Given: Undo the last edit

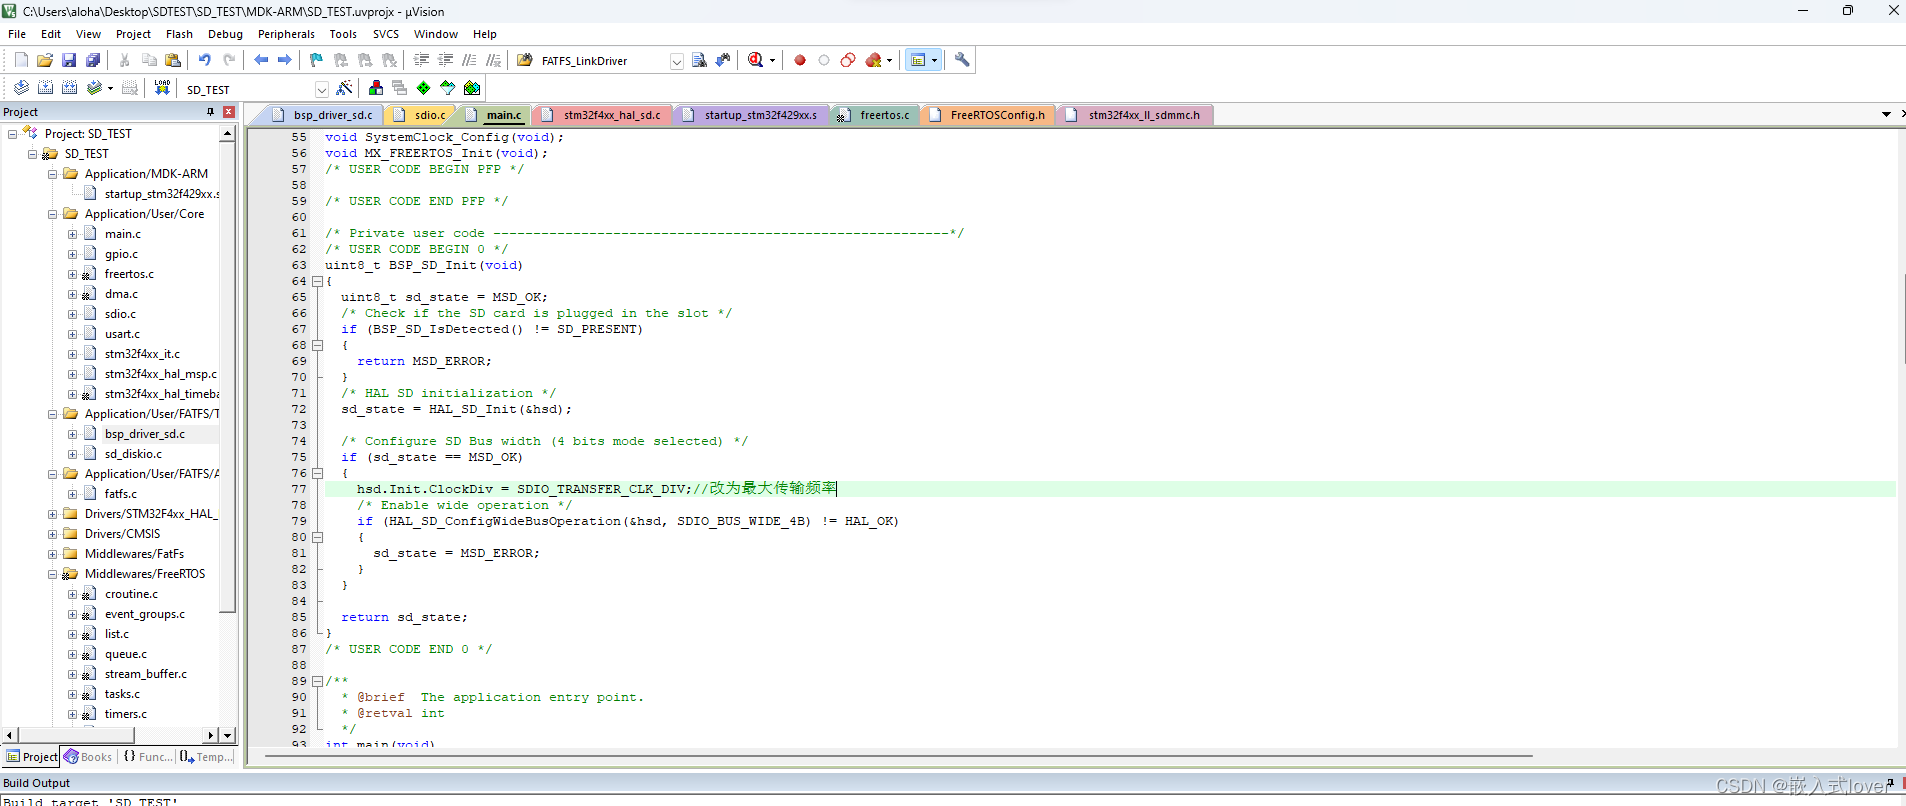Looking at the screenshot, I should pyautogui.click(x=205, y=60).
